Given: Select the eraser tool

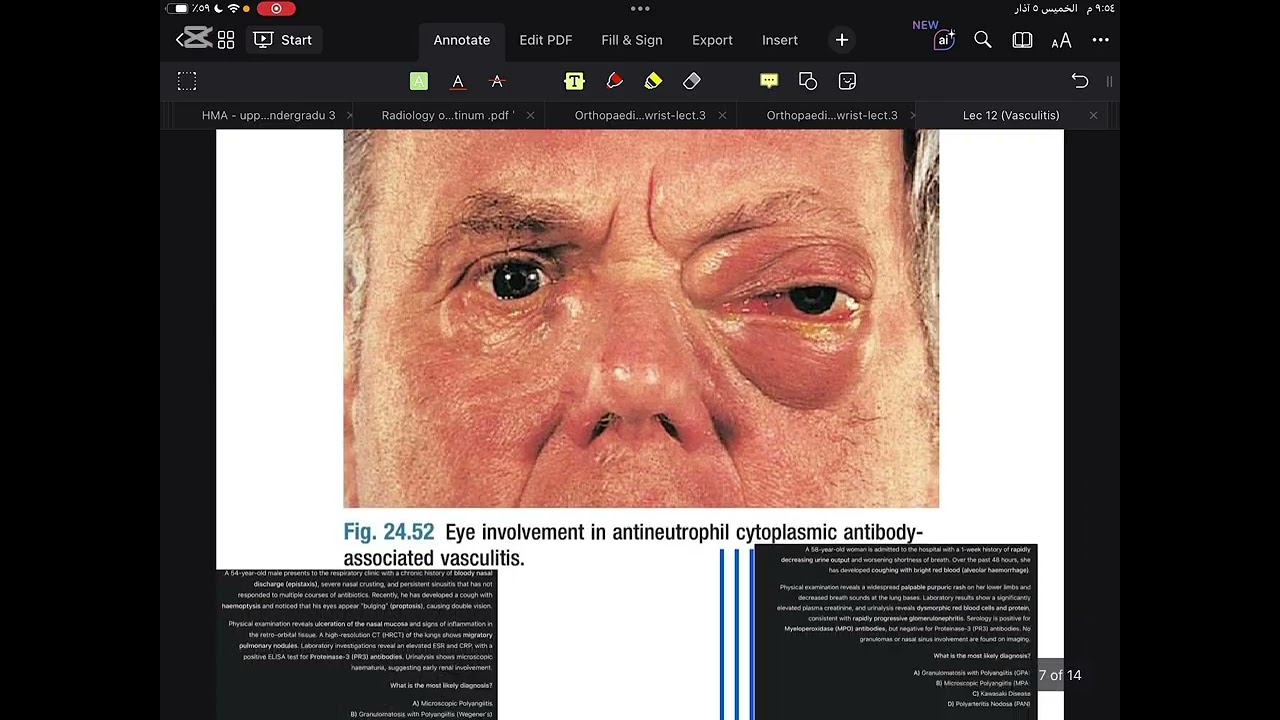Looking at the screenshot, I should (692, 81).
